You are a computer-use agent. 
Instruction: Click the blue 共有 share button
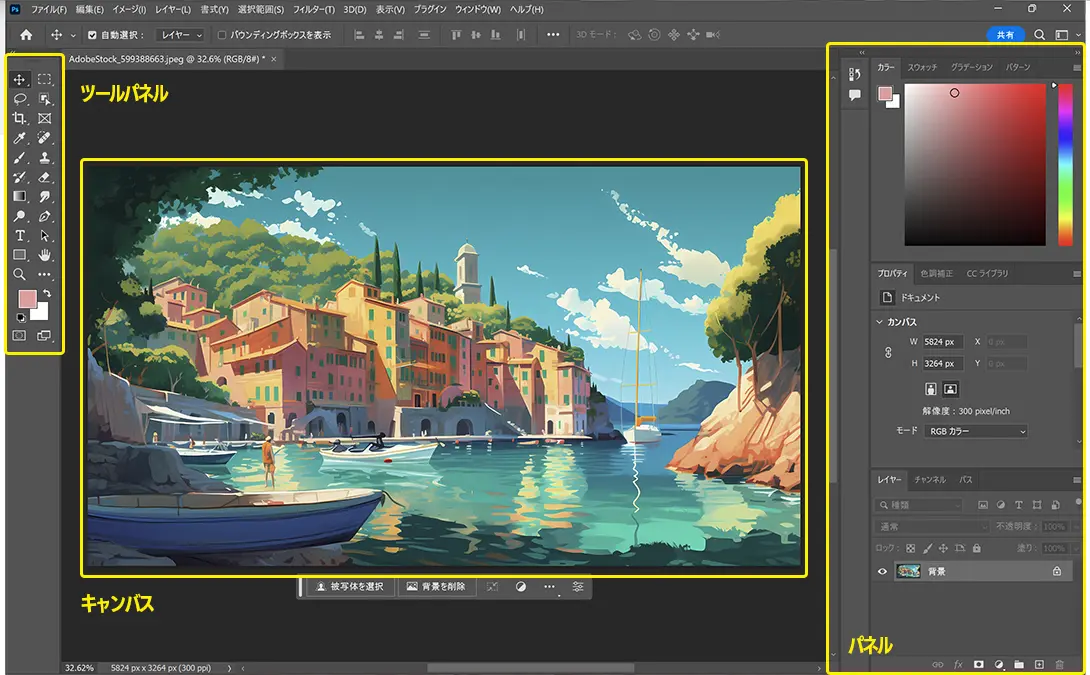click(x=1005, y=35)
